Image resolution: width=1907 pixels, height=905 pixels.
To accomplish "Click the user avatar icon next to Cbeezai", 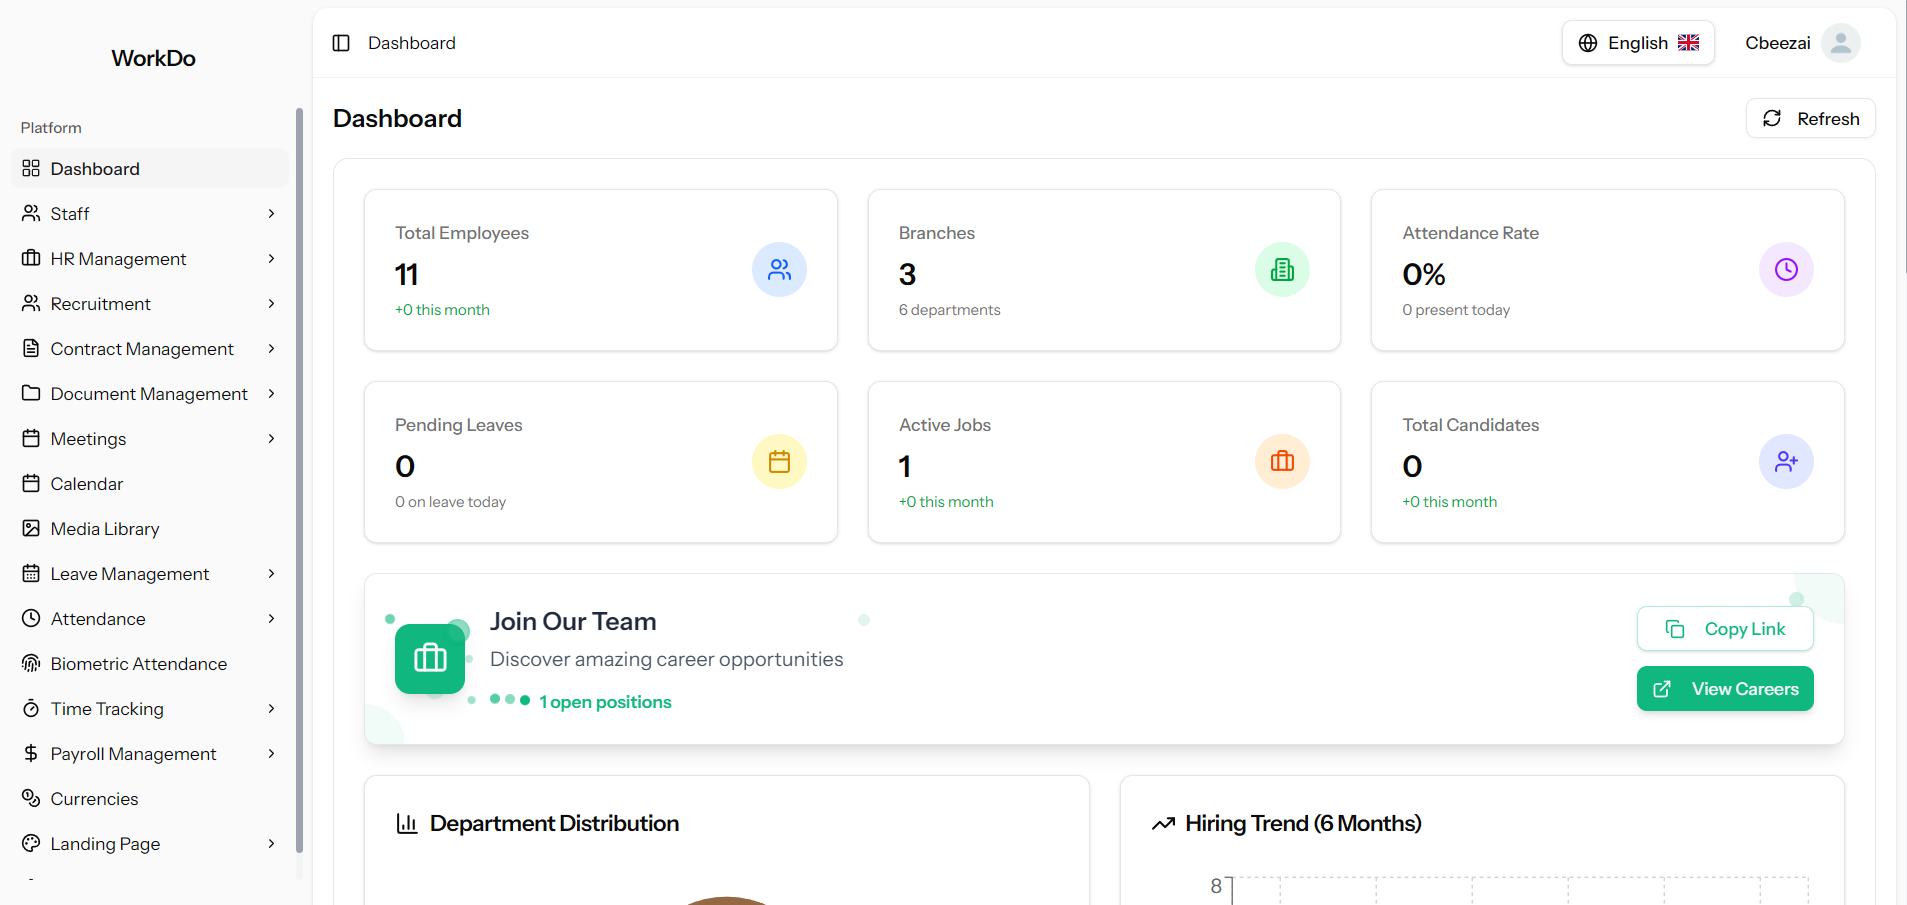I will (x=1840, y=43).
